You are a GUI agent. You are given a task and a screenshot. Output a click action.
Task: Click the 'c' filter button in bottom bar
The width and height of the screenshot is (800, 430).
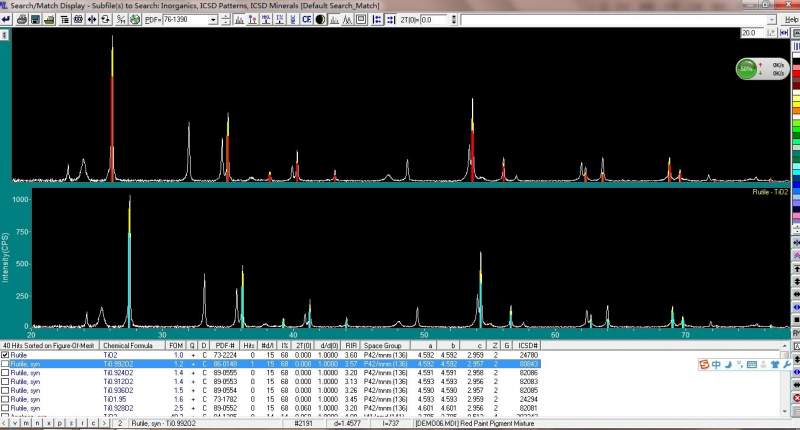tap(93, 423)
